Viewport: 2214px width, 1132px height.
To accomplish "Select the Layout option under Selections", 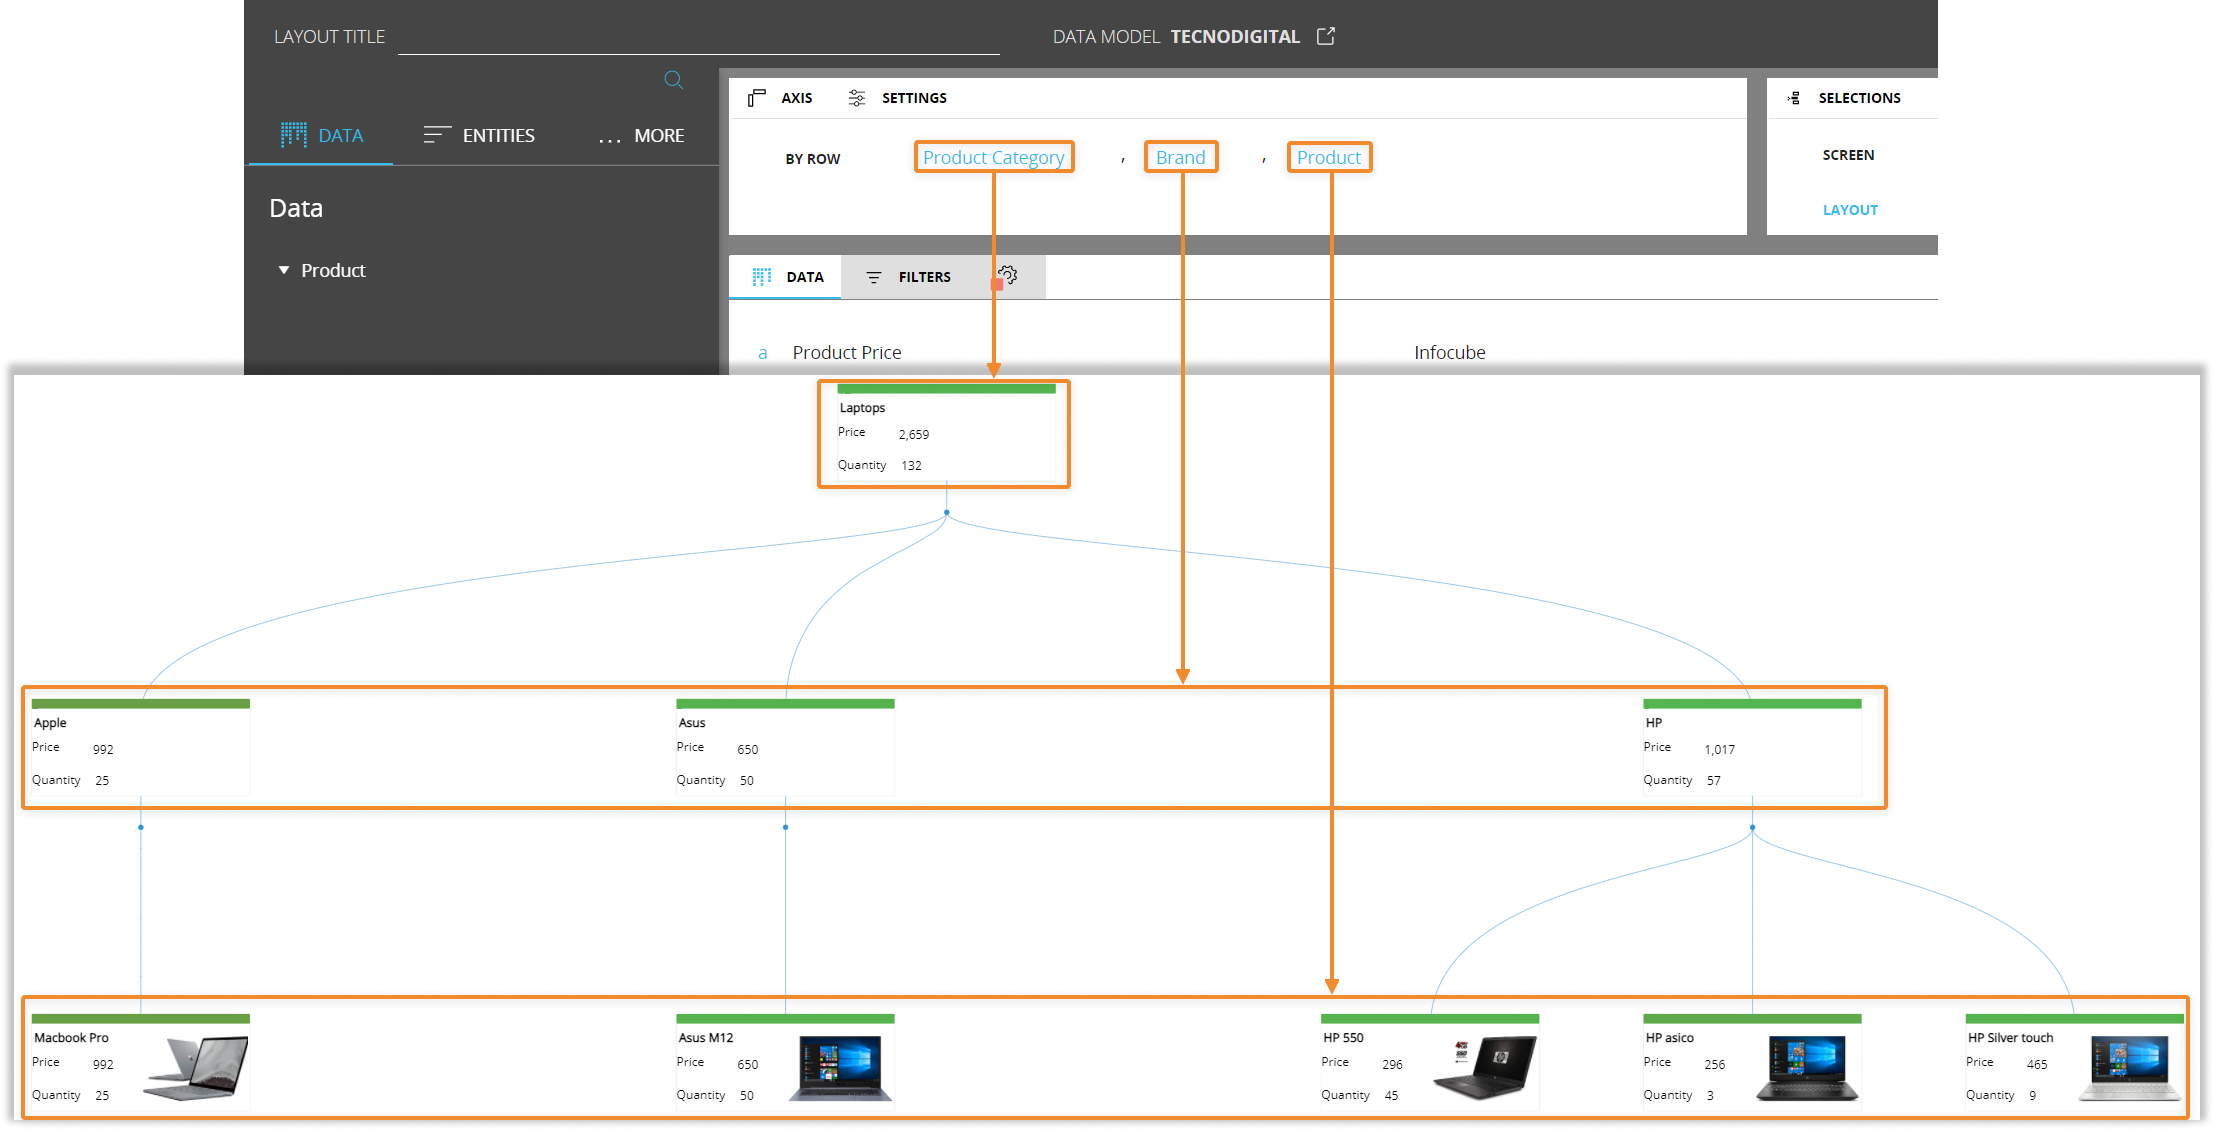I will click(x=1850, y=210).
